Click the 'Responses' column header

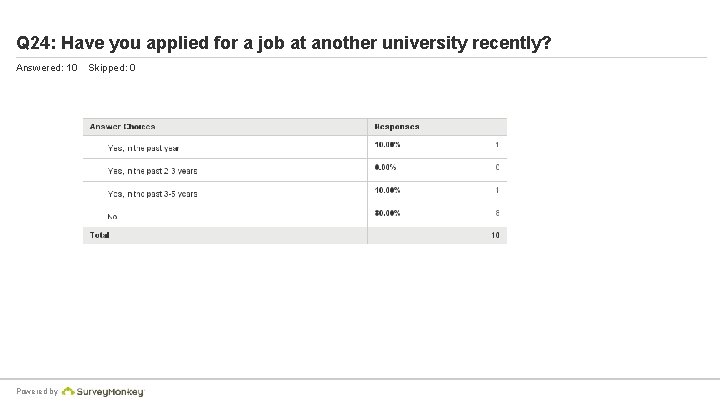click(397, 127)
